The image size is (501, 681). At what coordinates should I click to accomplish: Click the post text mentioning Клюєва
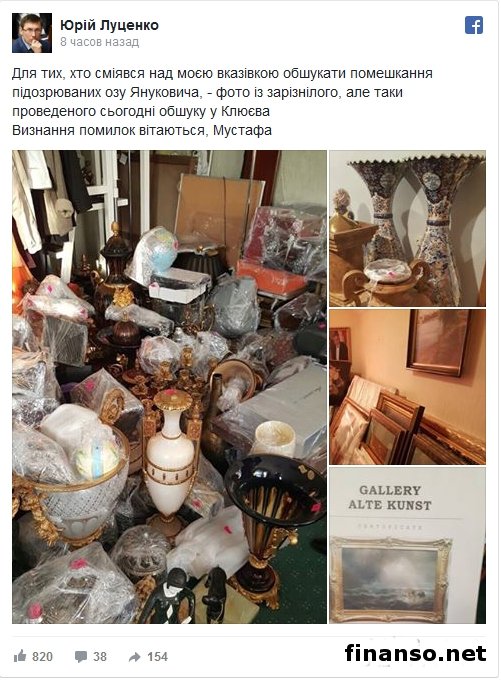[141, 111]
